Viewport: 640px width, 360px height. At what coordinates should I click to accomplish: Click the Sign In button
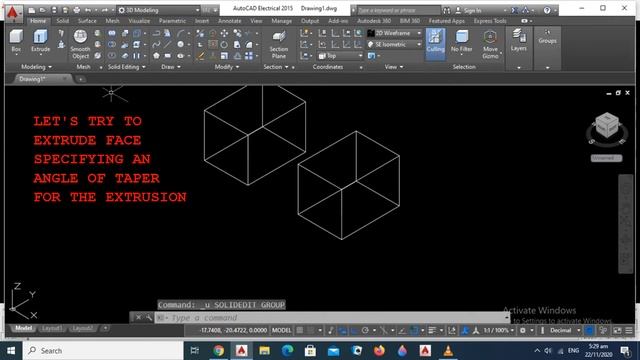(469, 10)
